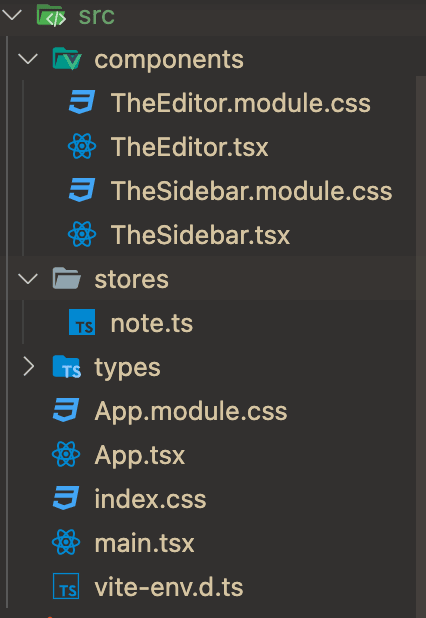Open note.ts file

[x=152, y=324]
